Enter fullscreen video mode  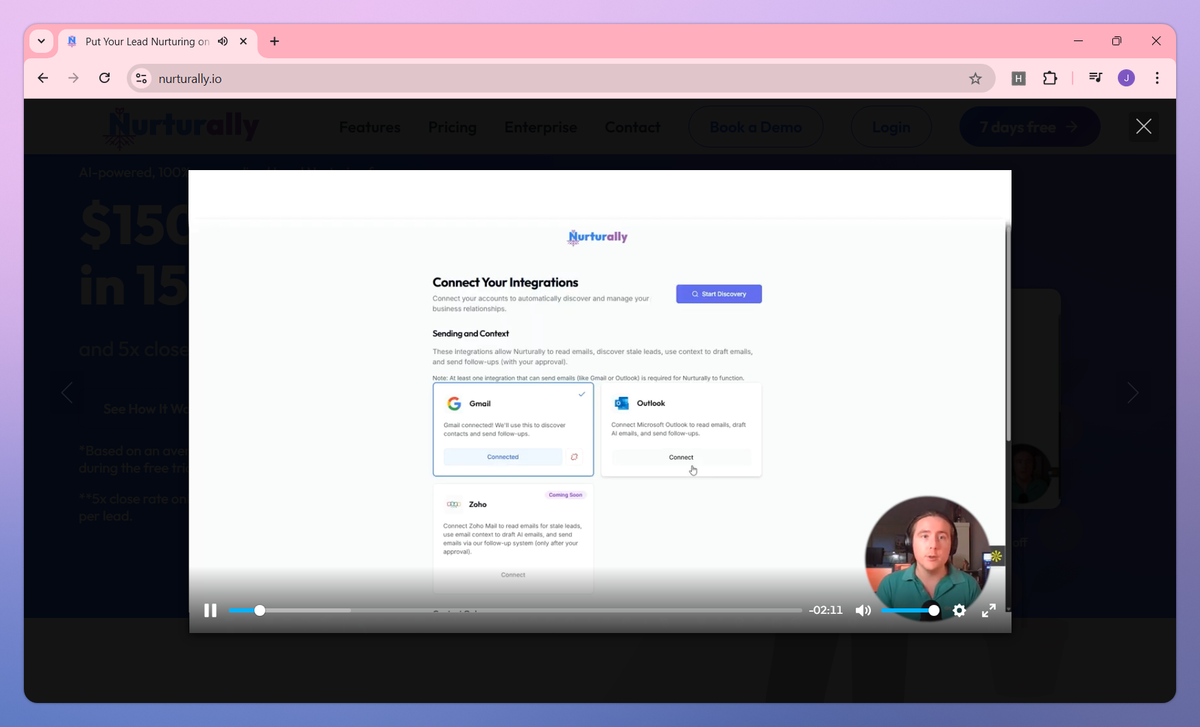click(x=989, y=610)
